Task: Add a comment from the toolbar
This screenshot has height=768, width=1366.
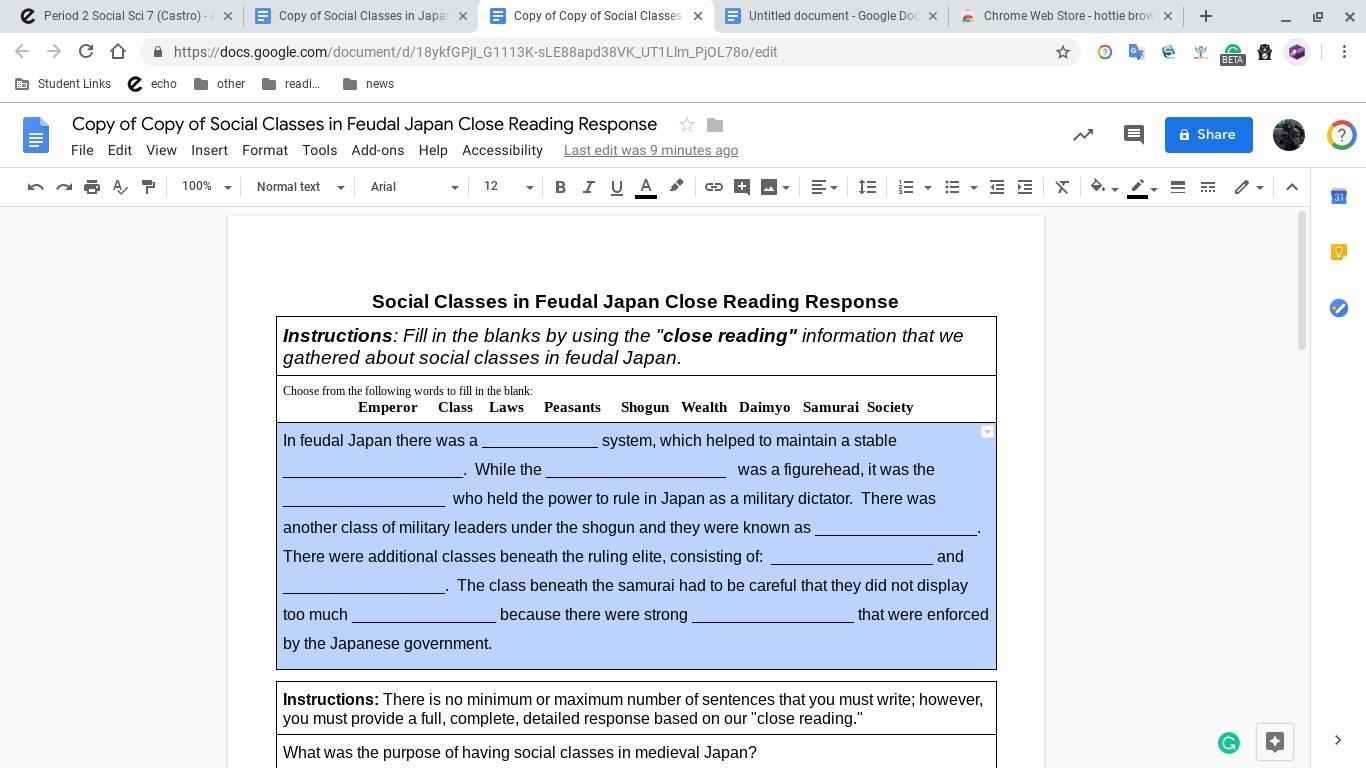Action: click(741, 187)
